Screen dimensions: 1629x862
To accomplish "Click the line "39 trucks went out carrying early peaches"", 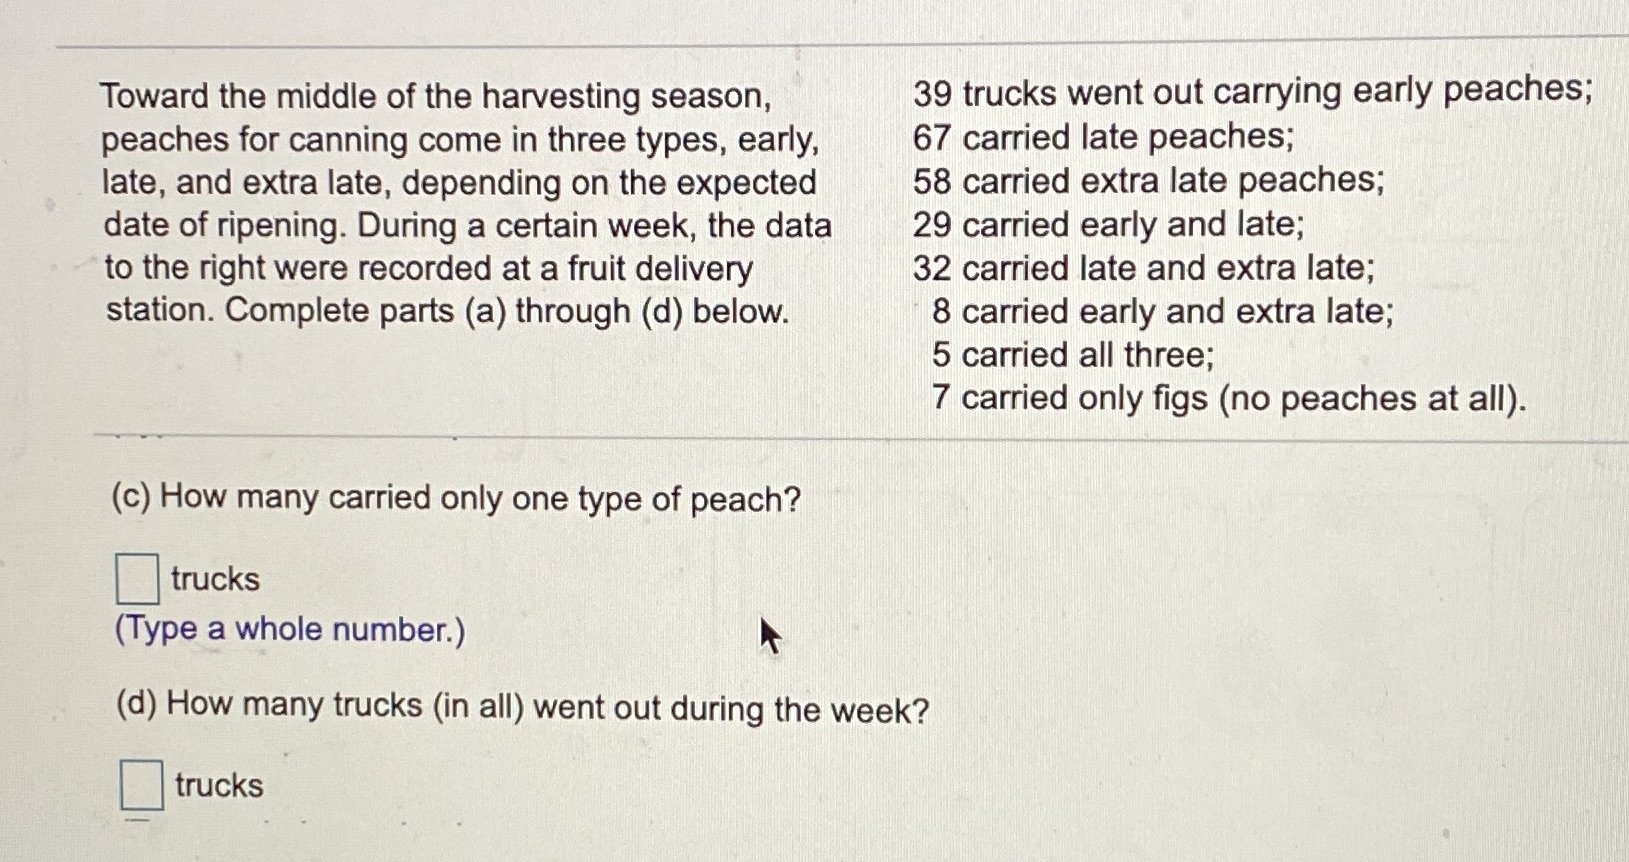I will click(1250, 92).
